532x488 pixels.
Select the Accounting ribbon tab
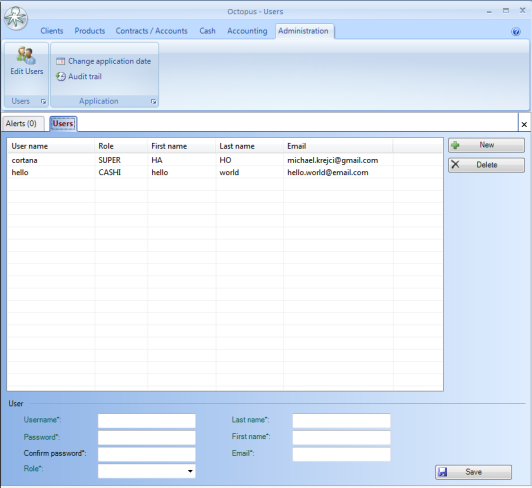point(247,31)
